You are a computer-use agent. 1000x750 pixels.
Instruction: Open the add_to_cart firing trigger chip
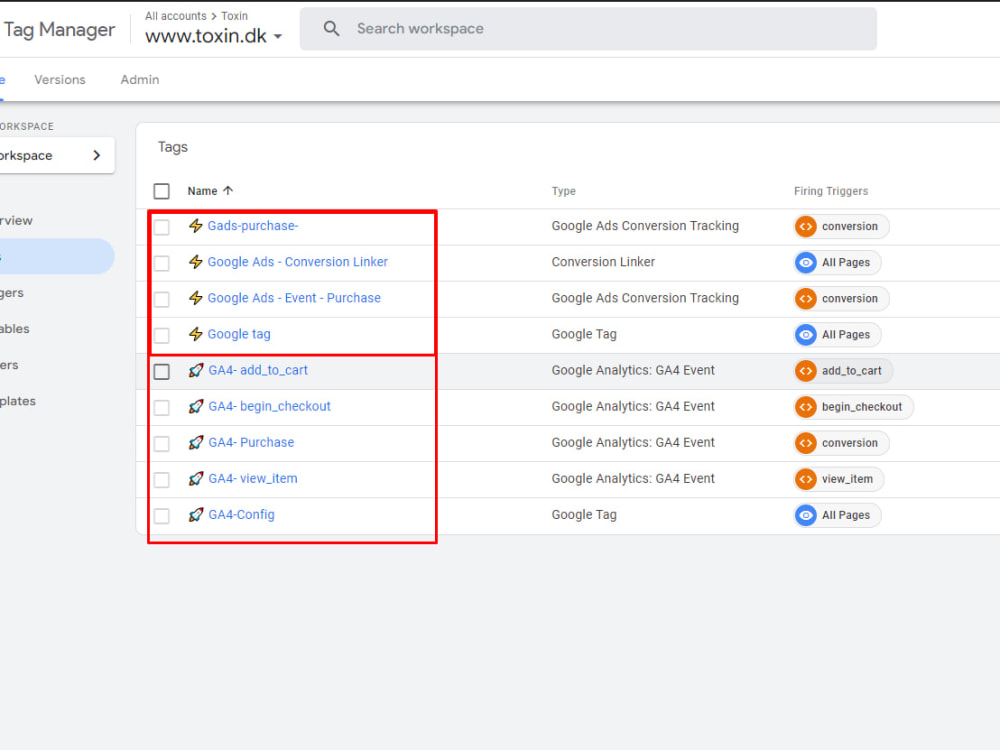(x=842, y=370)
